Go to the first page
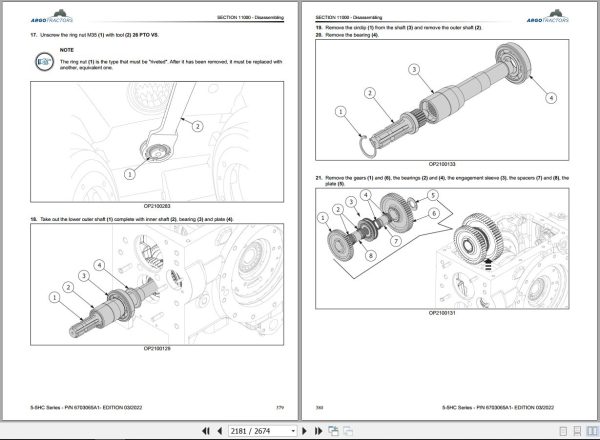This screenshot has width=600, height=440. [205, 431]
